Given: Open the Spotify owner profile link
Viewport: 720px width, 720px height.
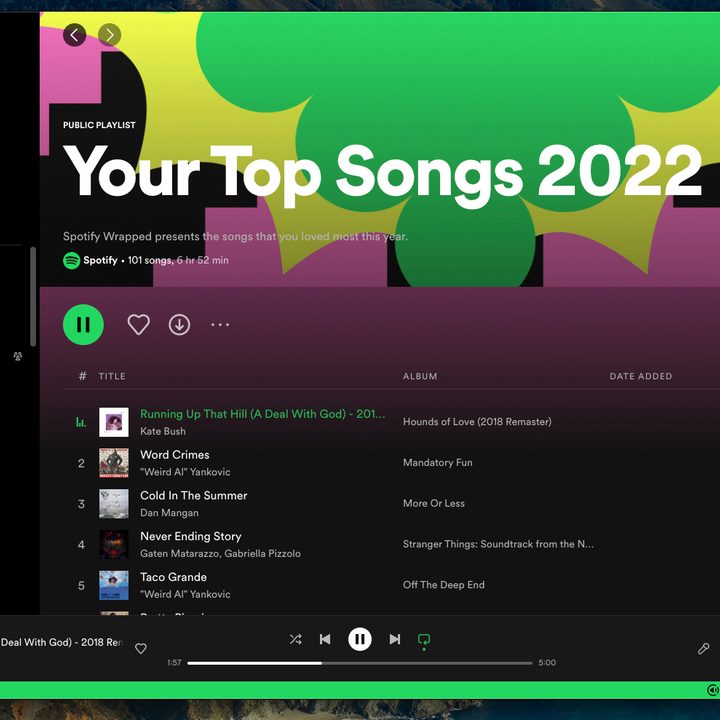Looking at the screenshot, I should 100,260.
